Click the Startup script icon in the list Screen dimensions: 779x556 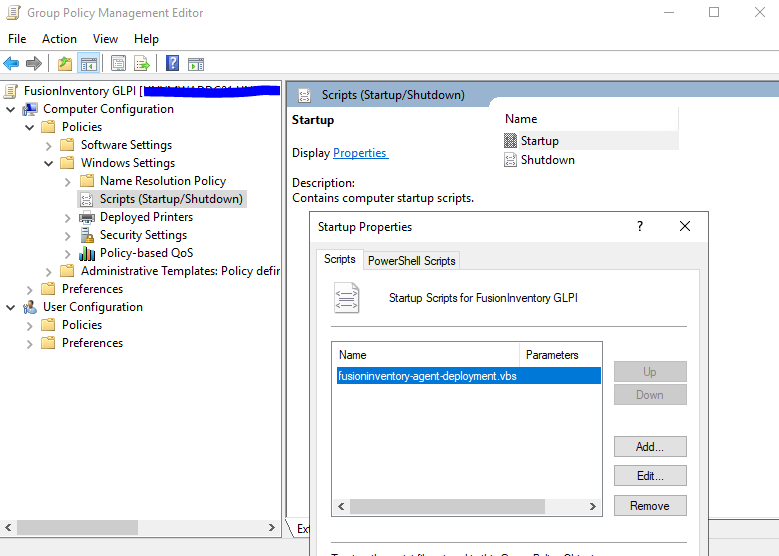tap(510, 141)
